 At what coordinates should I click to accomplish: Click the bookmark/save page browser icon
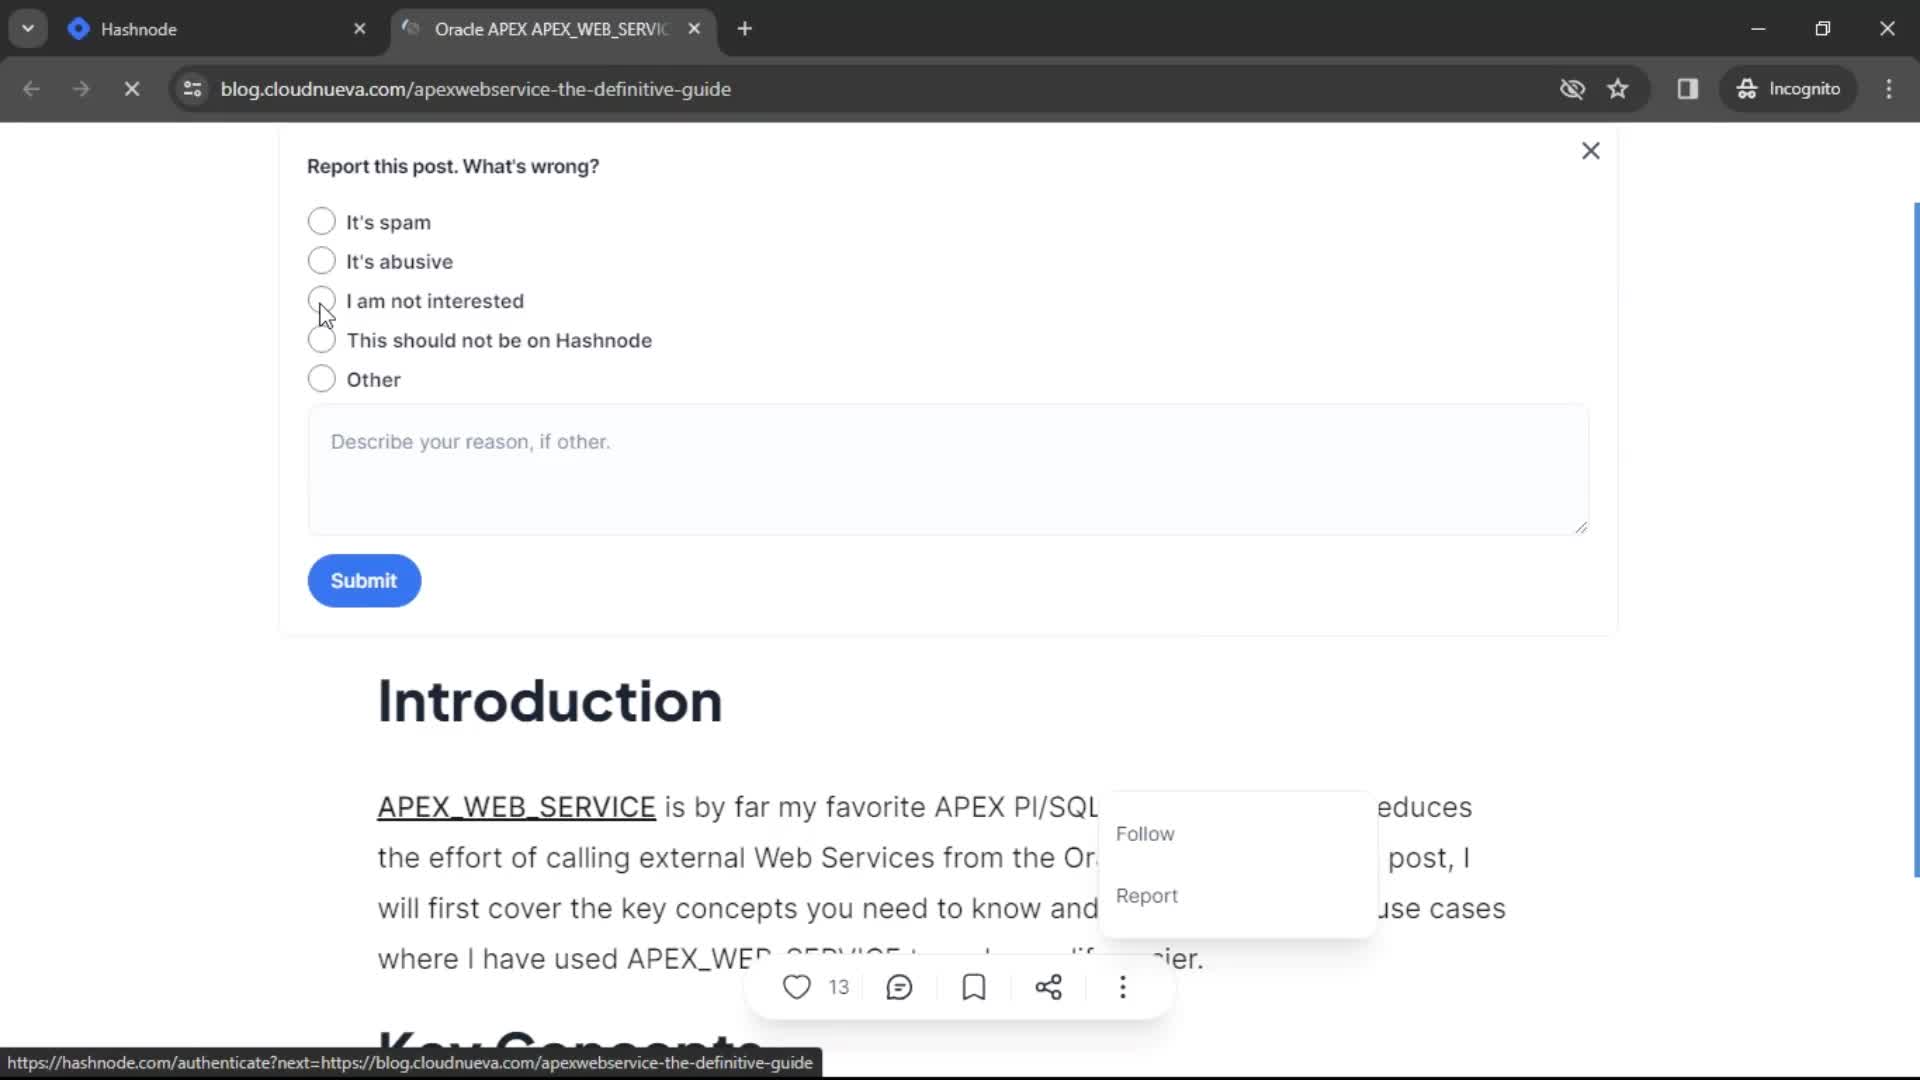[1617, 88]
